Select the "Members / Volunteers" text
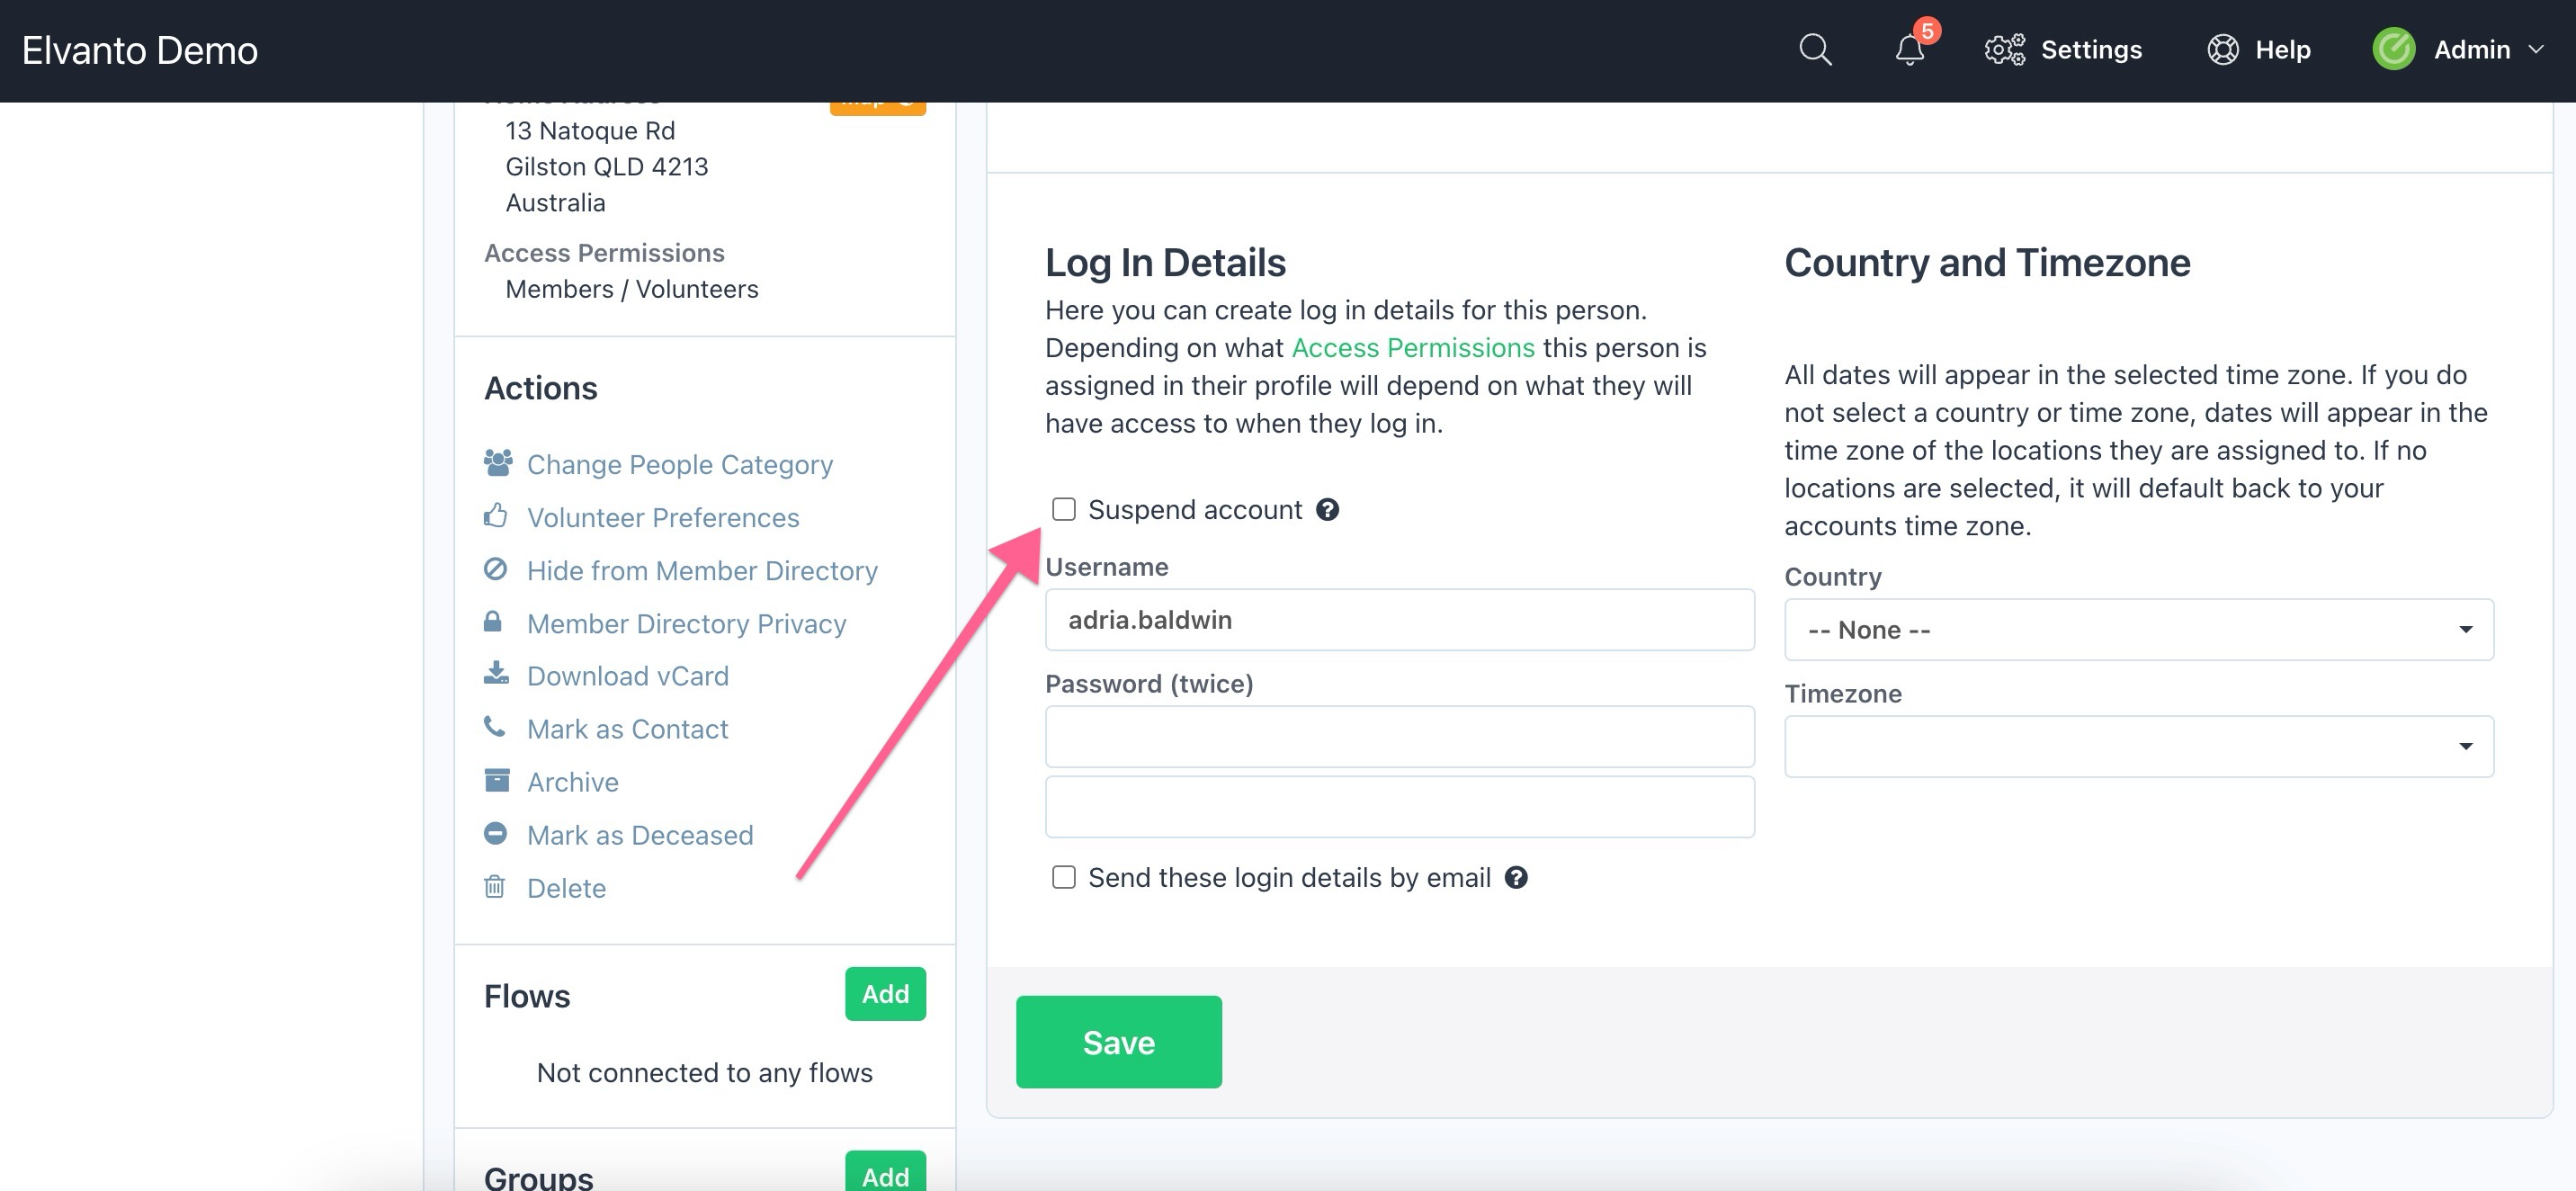The height and width of the screenshot is (1191, 2576). point(631,289)
